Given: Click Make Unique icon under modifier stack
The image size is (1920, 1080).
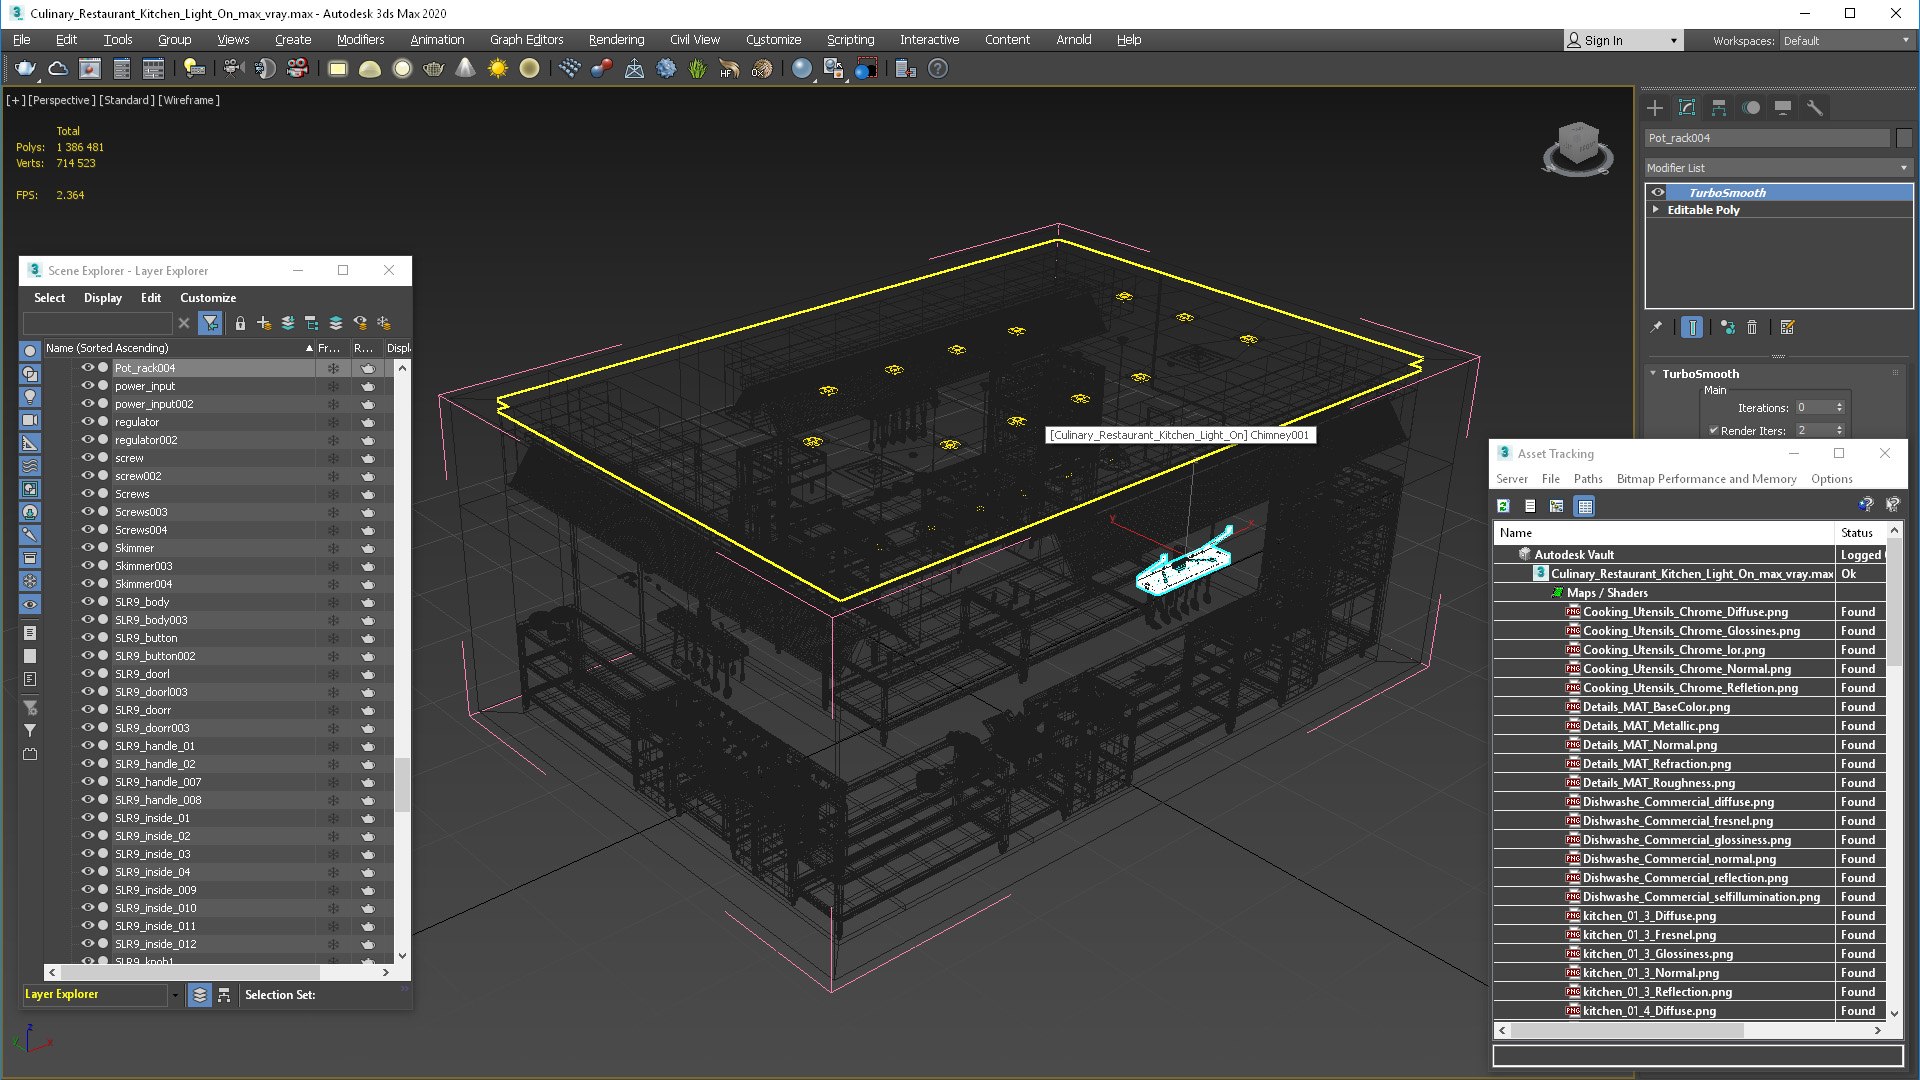Looking at the screenshot, I should click(x=1727, y=327).
